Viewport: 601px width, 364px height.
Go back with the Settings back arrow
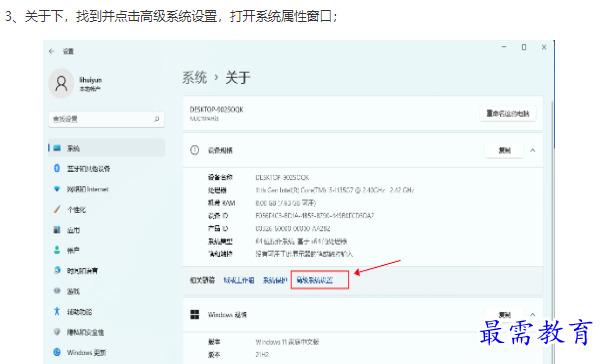[52, 51]
